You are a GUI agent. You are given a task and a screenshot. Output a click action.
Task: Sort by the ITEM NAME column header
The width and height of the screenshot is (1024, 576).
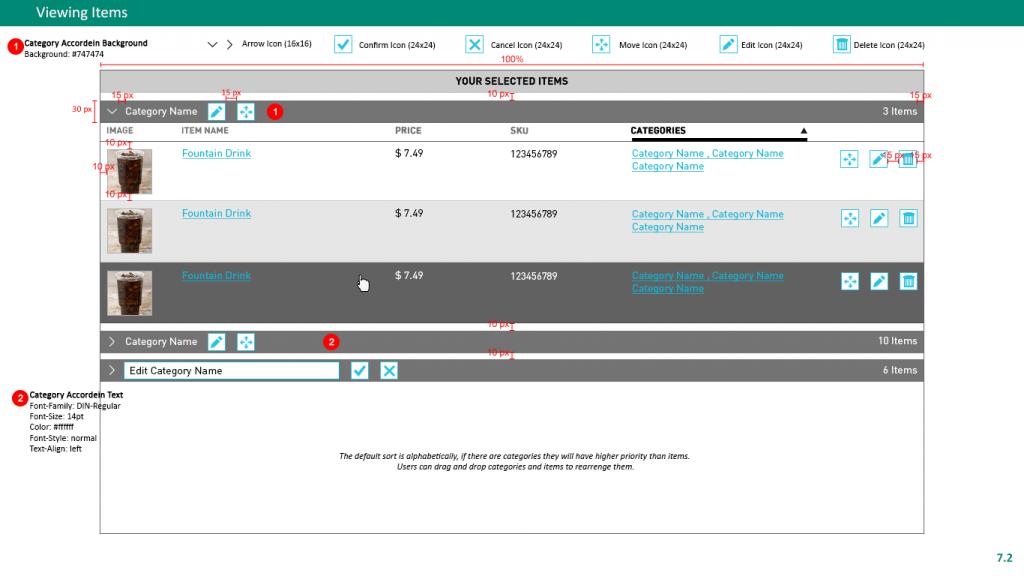point(205,131)
